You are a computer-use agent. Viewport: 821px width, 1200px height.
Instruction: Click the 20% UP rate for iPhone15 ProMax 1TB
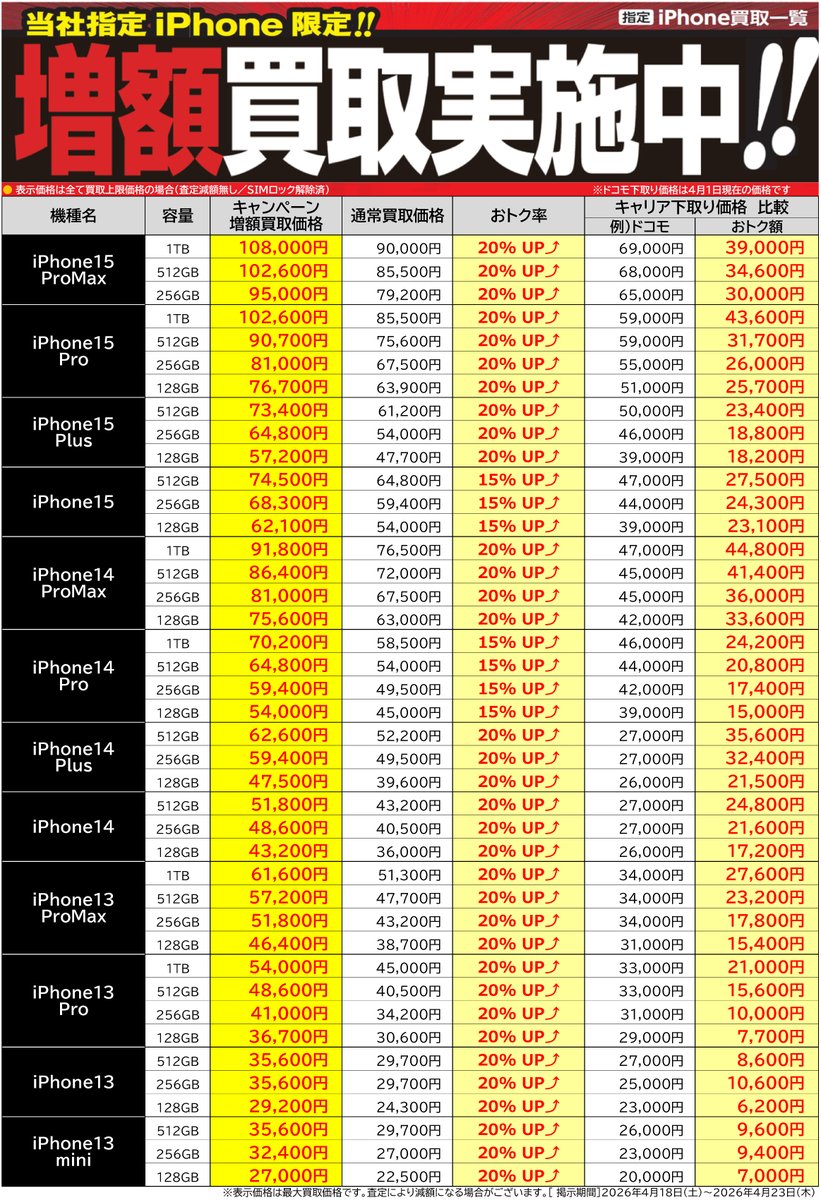518,247
